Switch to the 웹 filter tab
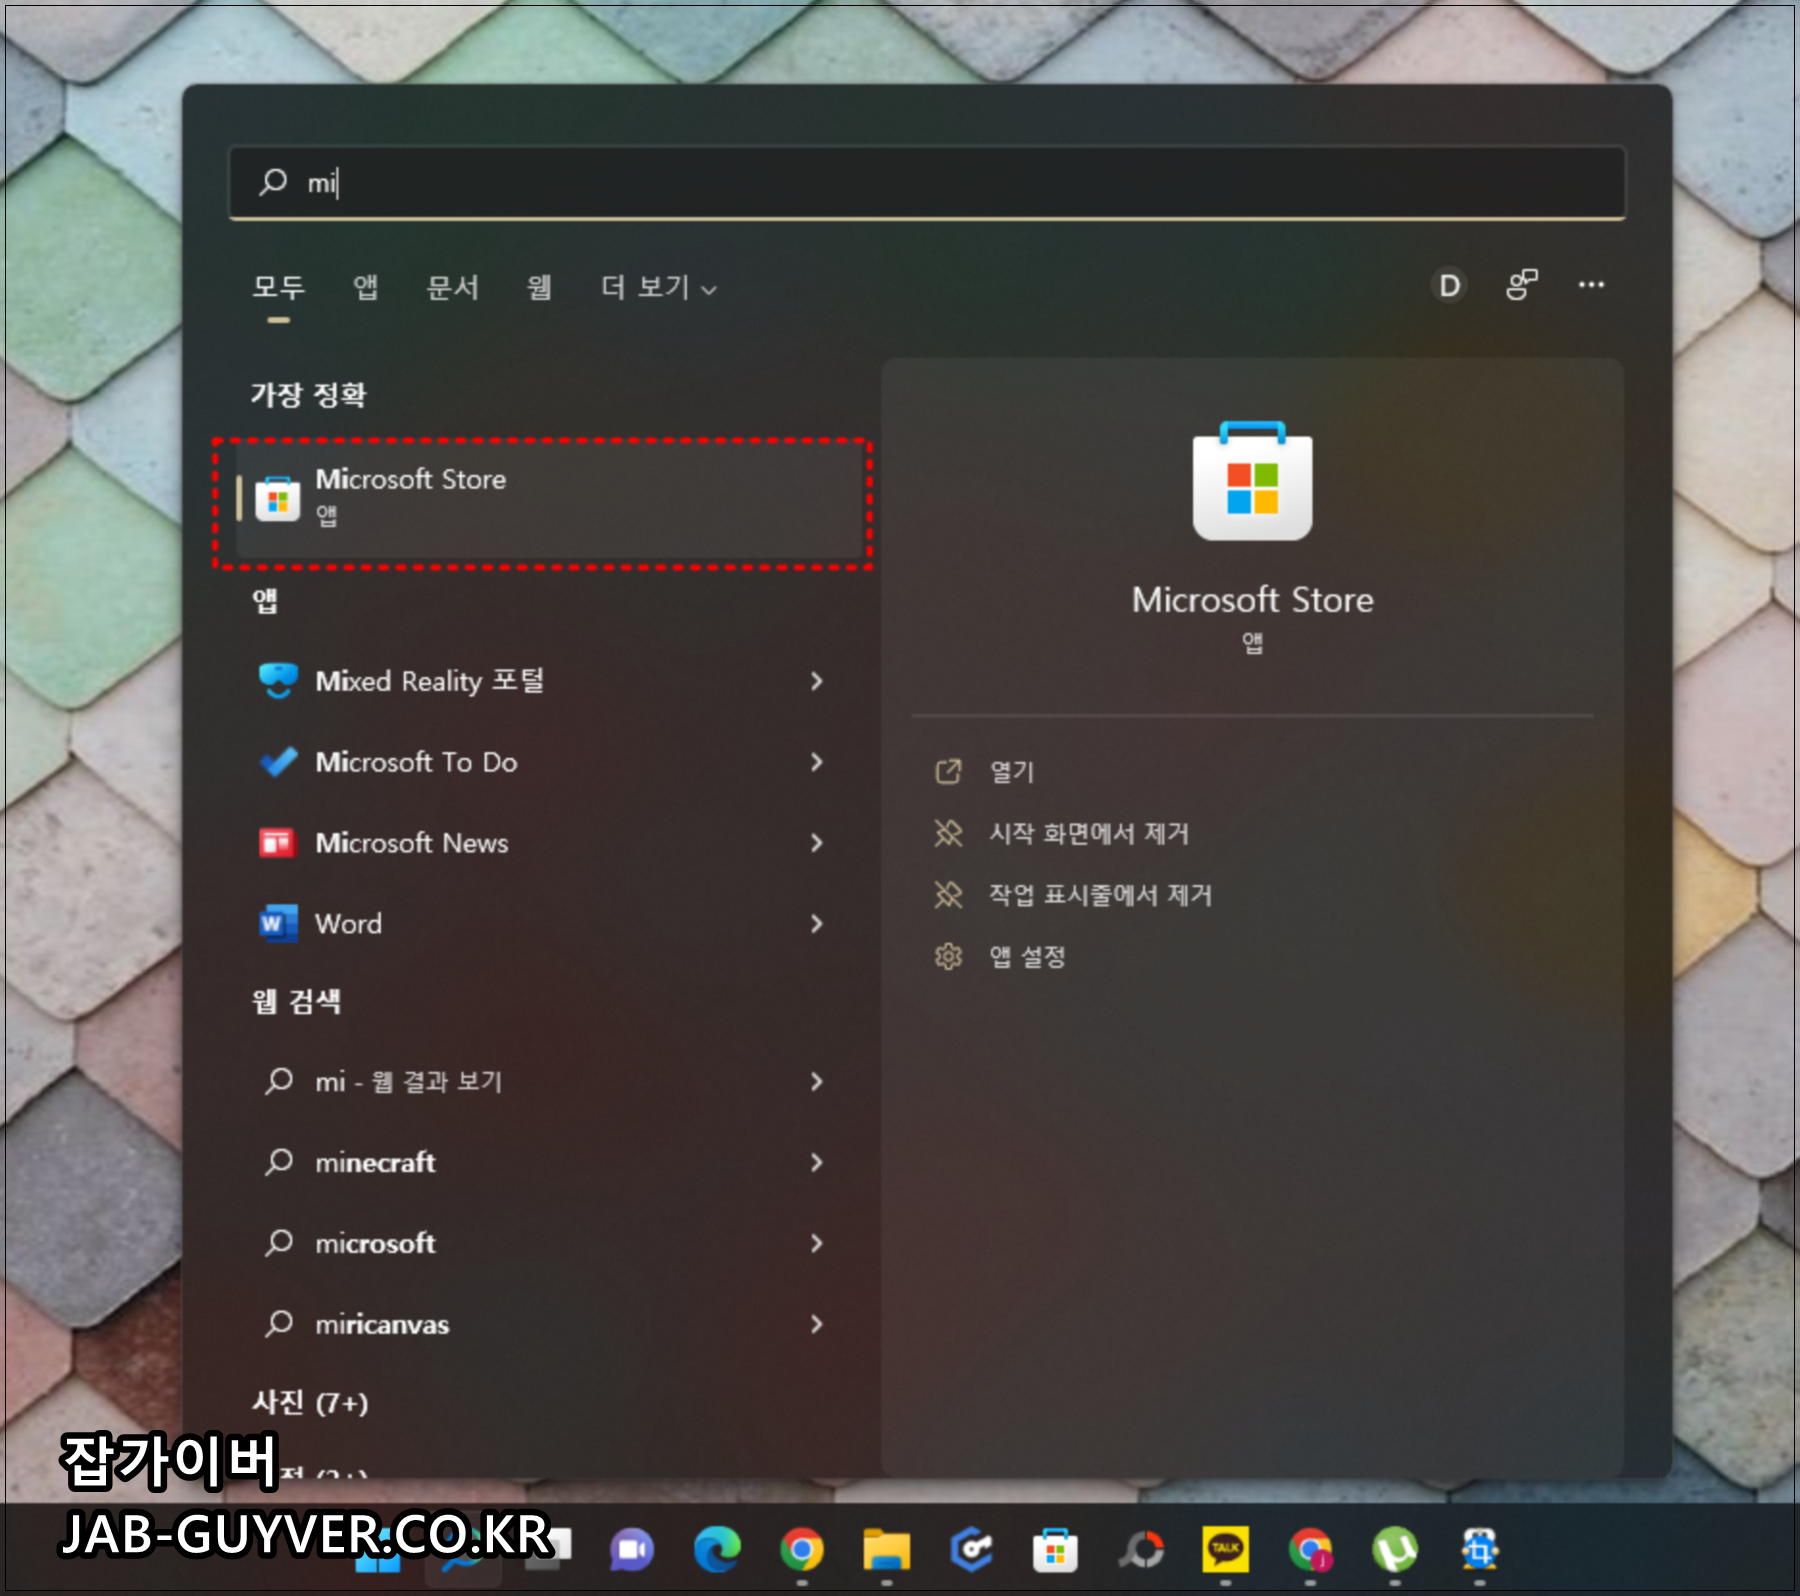Image resolution: width=1800 pixels, height=1596 pixels. point(539,288)
